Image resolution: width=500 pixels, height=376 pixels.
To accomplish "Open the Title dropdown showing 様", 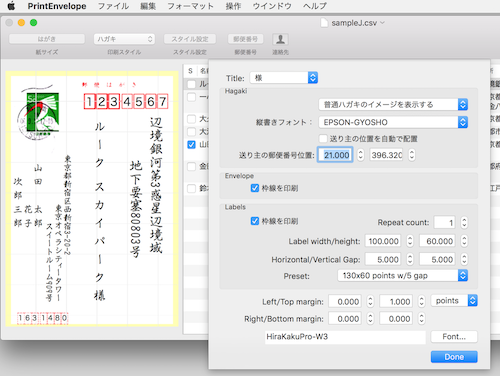I will click(x=284, y=78).
